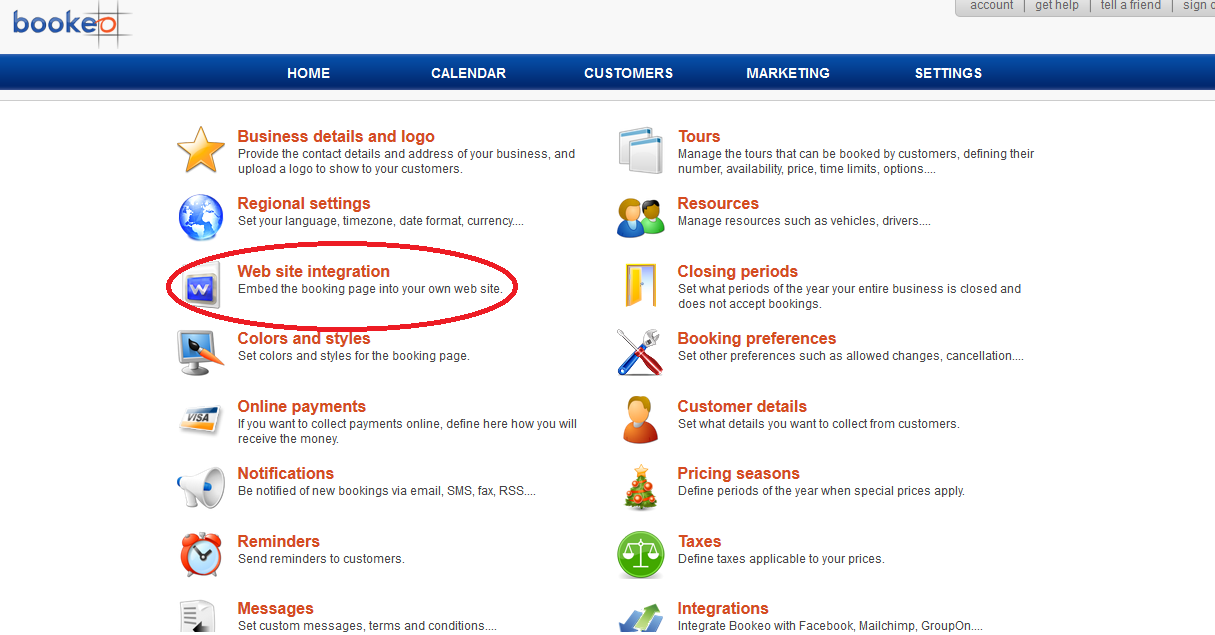Select the alarm clock Reminders icon
The width and height of the screenshot is (1215, 635).
(201, 554)
